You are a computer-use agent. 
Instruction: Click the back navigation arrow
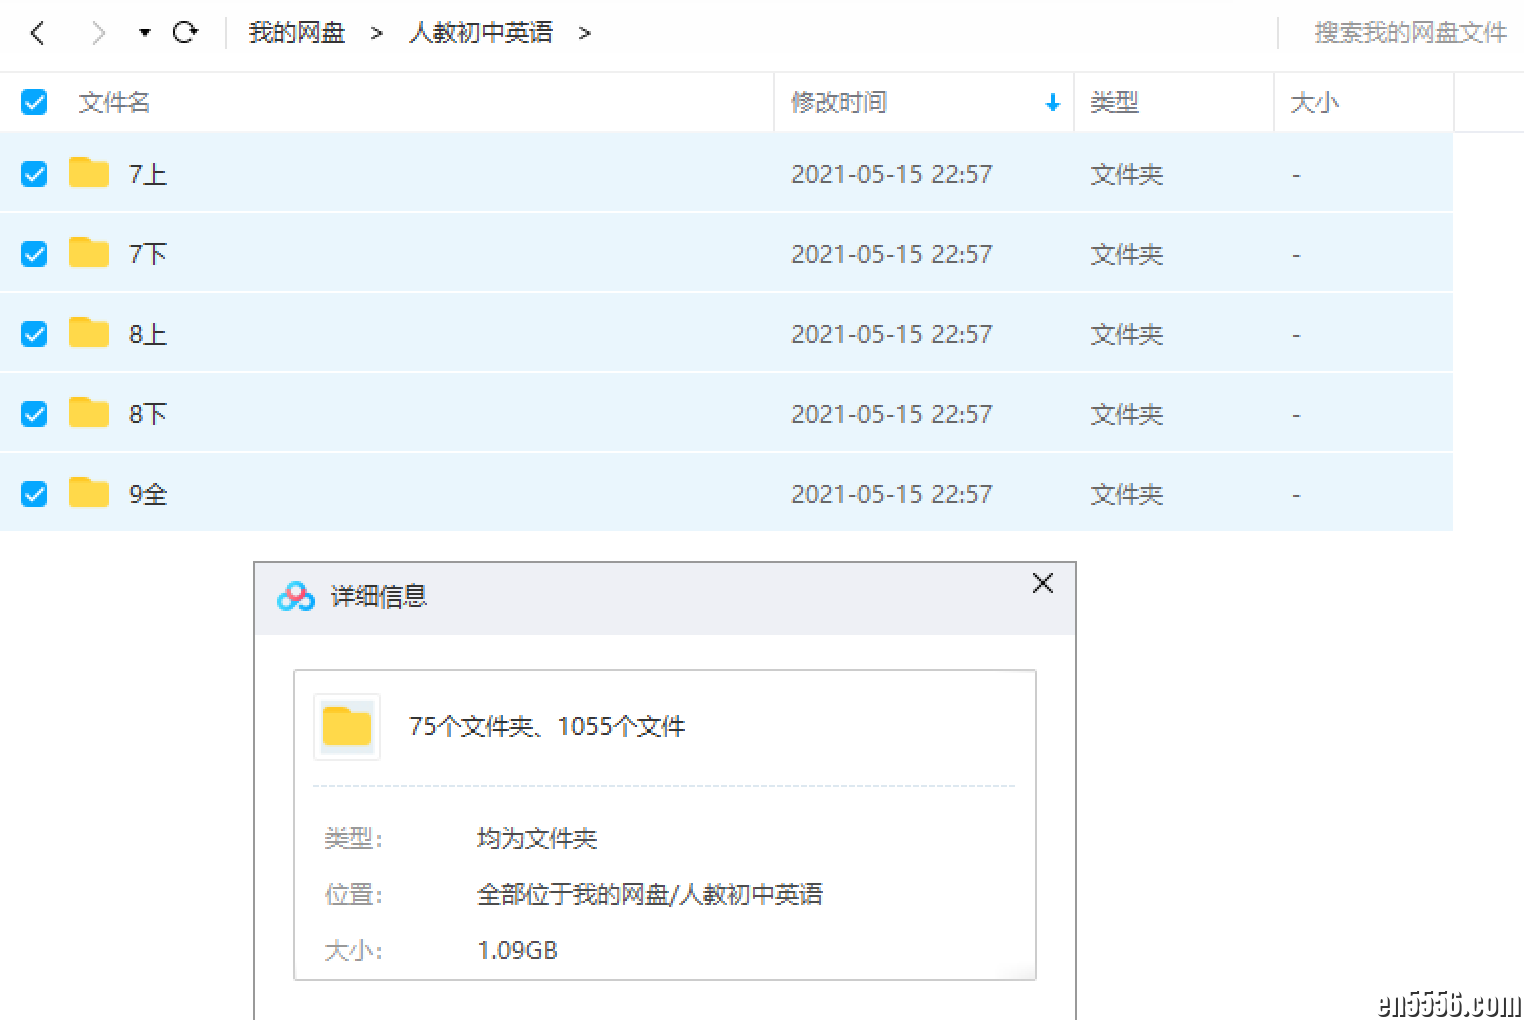coord(38,33)
